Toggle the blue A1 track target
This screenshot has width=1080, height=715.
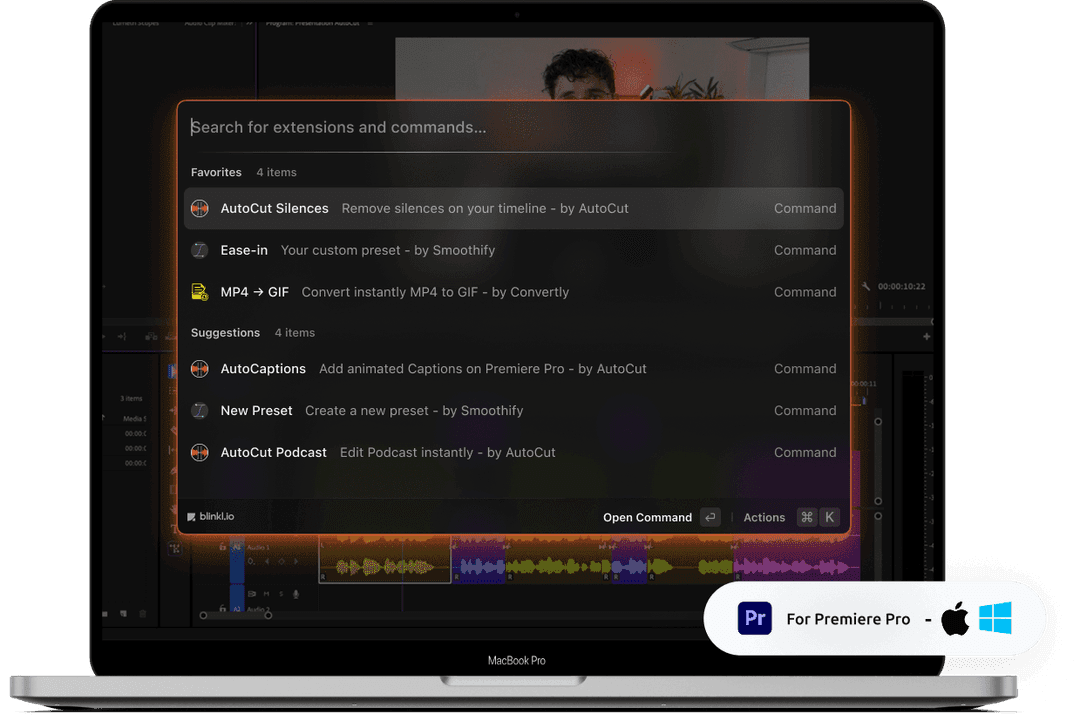[237, 548]
